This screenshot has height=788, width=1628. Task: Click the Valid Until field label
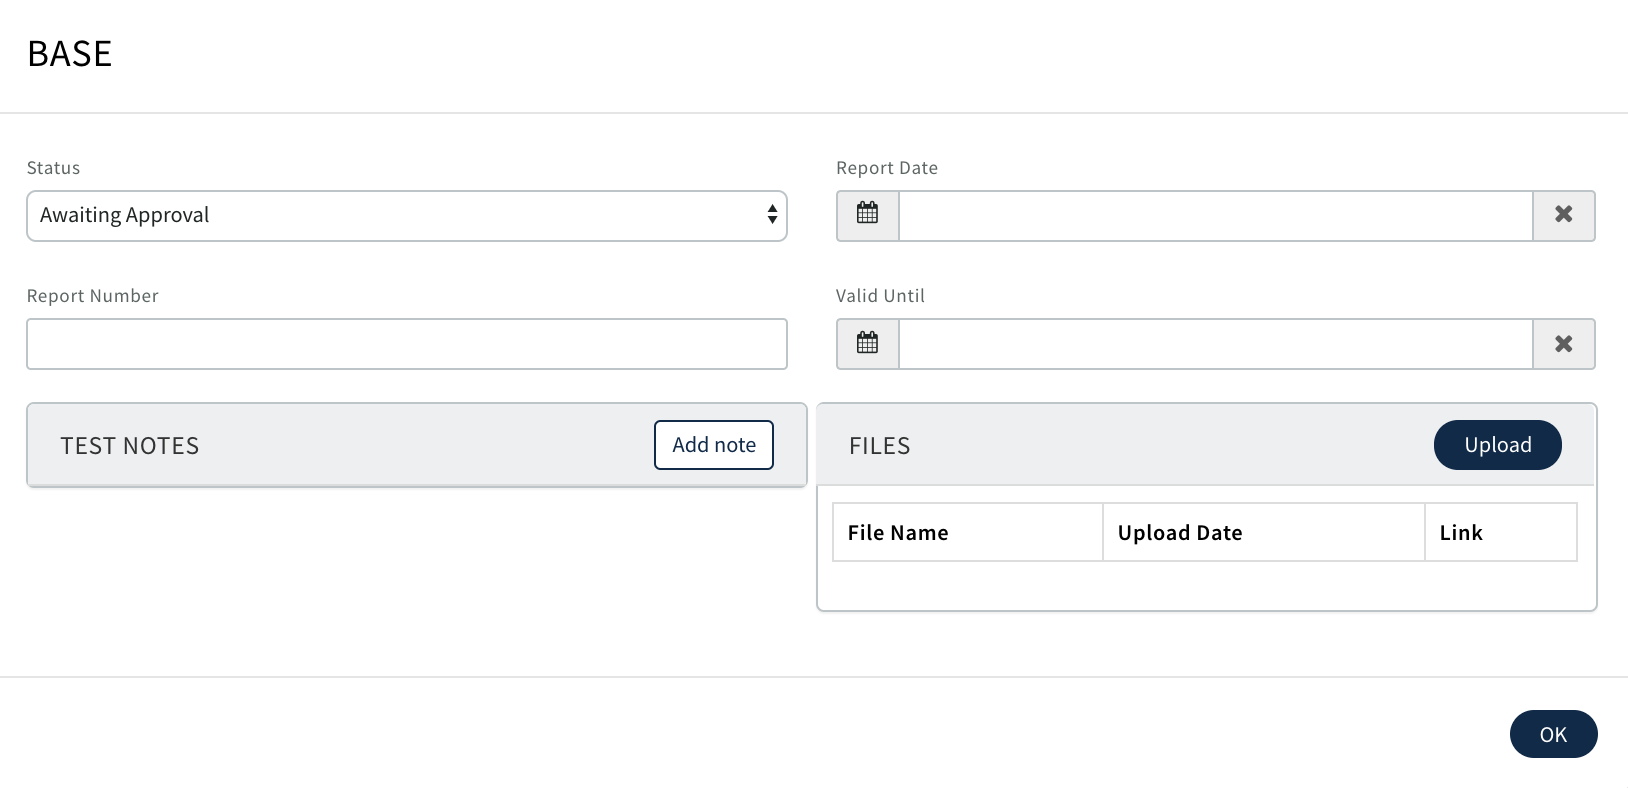click(x=880, y=296)
